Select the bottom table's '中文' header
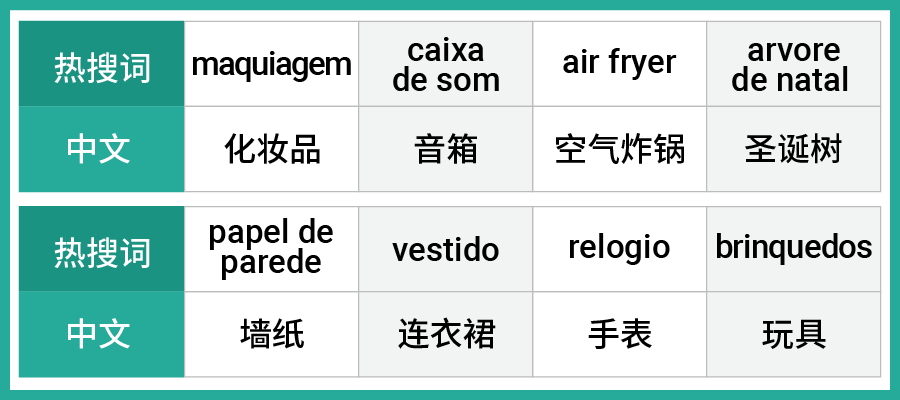The width and height of the screenshot is (900, 400). (101, 334)
